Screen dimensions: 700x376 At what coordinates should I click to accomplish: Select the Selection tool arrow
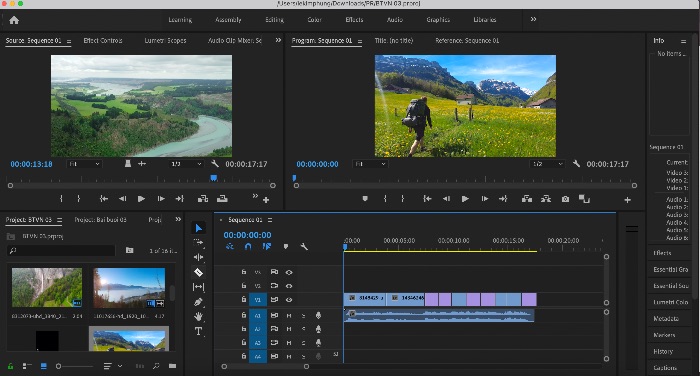(199, 228)
